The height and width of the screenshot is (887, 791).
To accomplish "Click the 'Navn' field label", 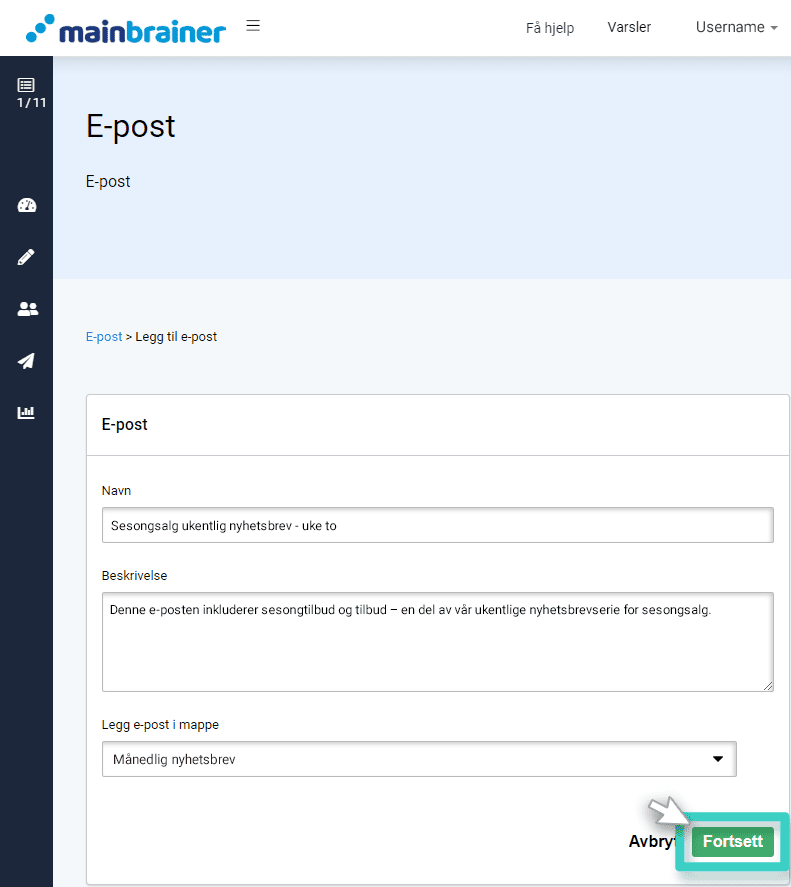I will pos(116,490).
